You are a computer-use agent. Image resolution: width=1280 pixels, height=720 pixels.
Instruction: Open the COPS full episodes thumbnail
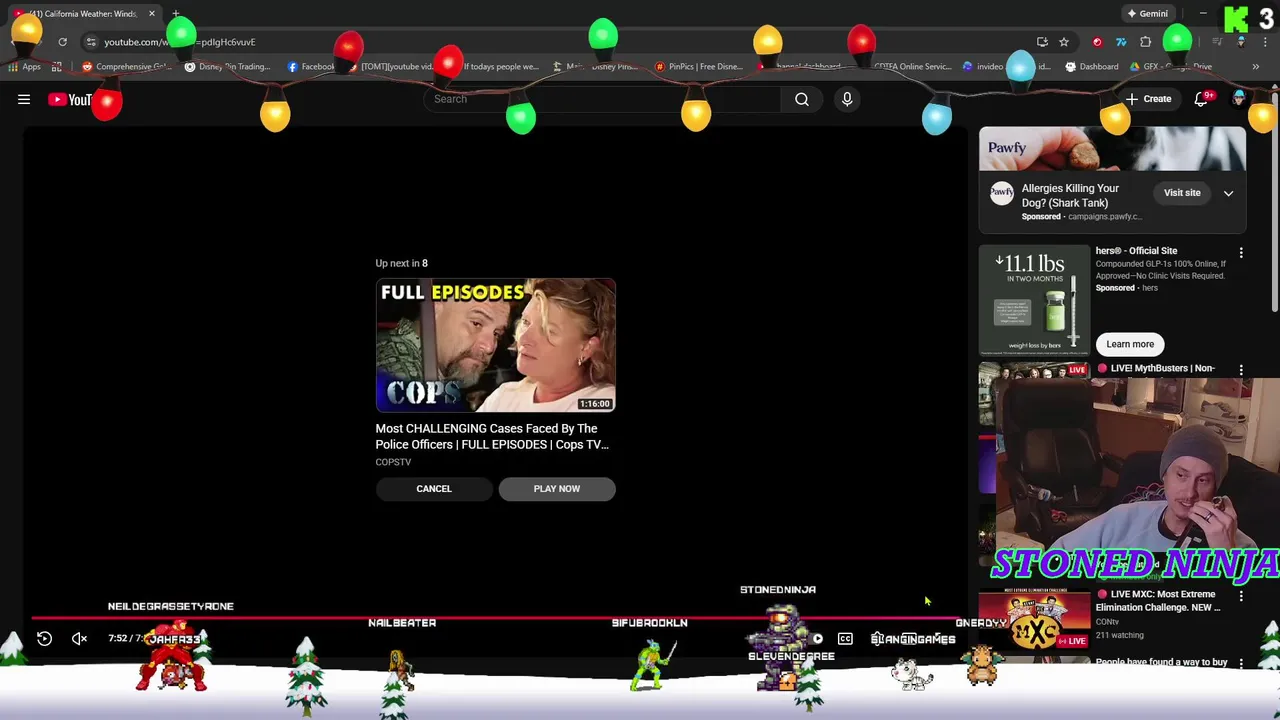click(x=495, y=345)
